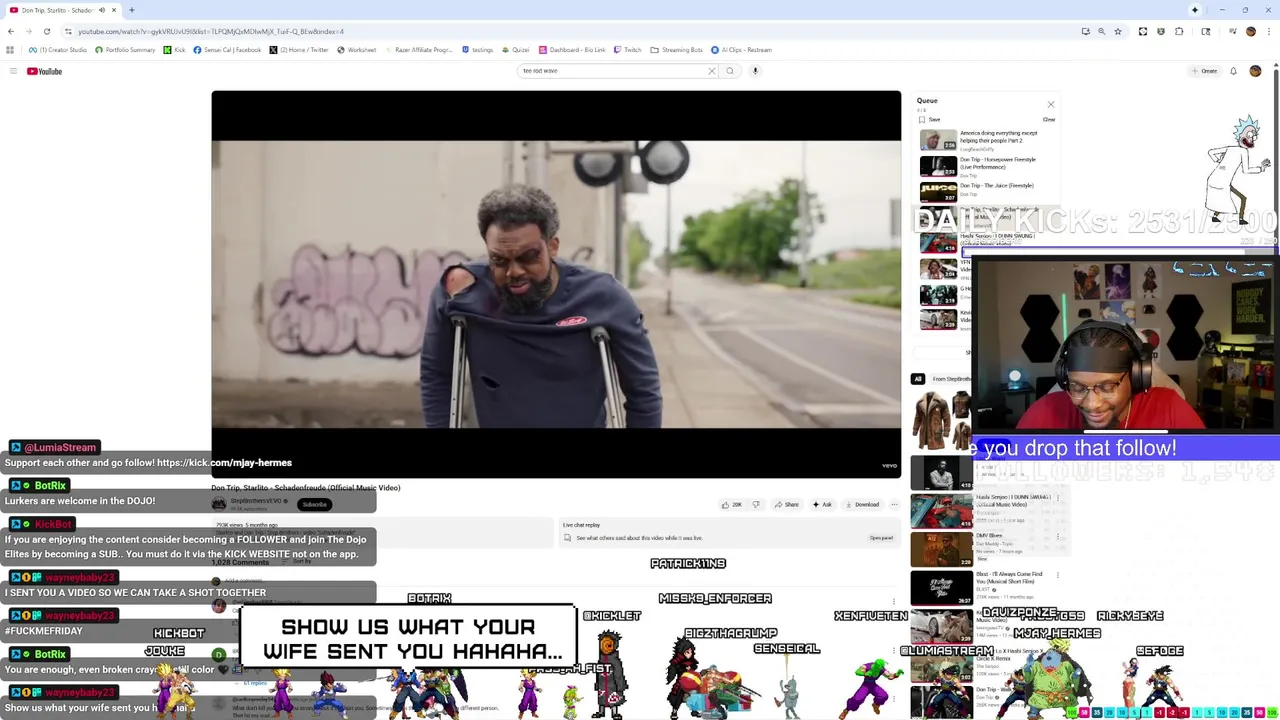Share the video
The width and height of the screenshot is (1280, 720).
pyautogui.click(x=786, y=504)
